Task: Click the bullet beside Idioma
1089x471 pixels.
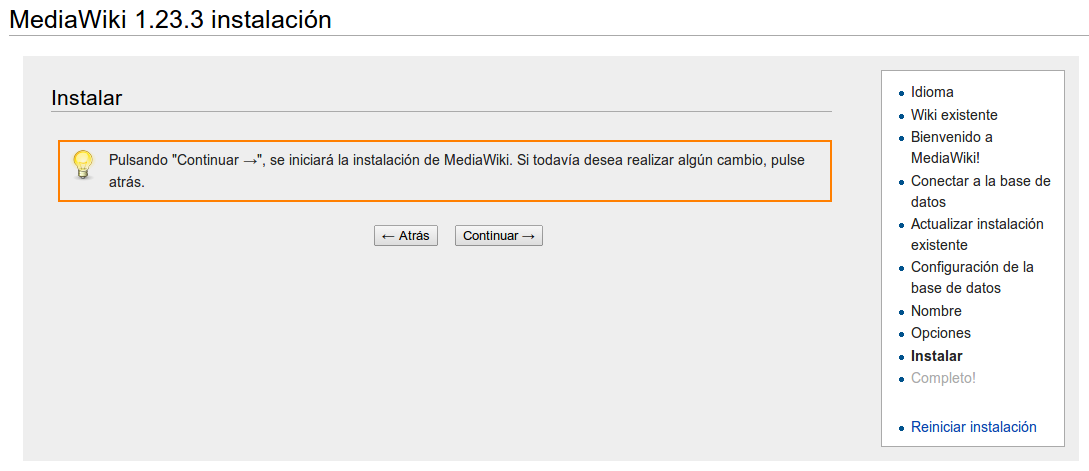Action: tap(902, 93)
